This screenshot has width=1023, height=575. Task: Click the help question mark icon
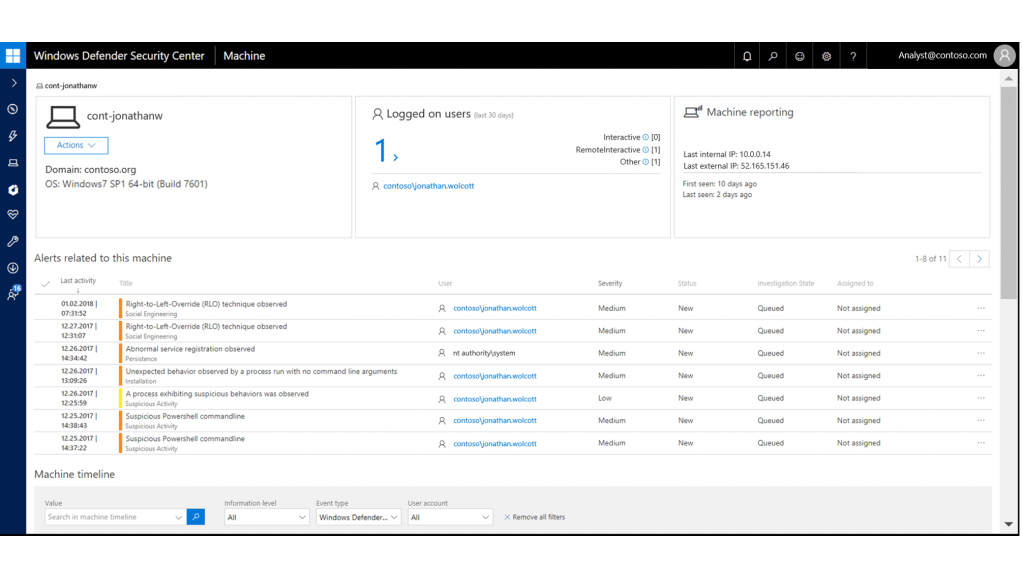pyautogui.click(x=853, y=56)
